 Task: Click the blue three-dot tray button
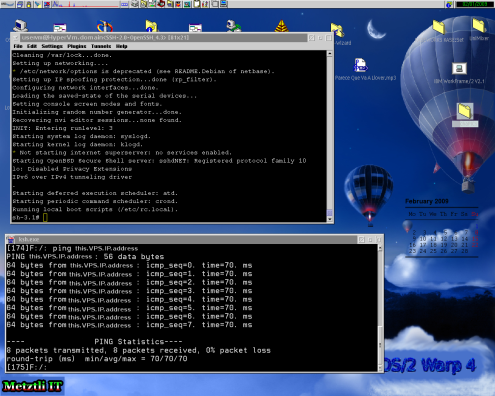coord(124,4)
